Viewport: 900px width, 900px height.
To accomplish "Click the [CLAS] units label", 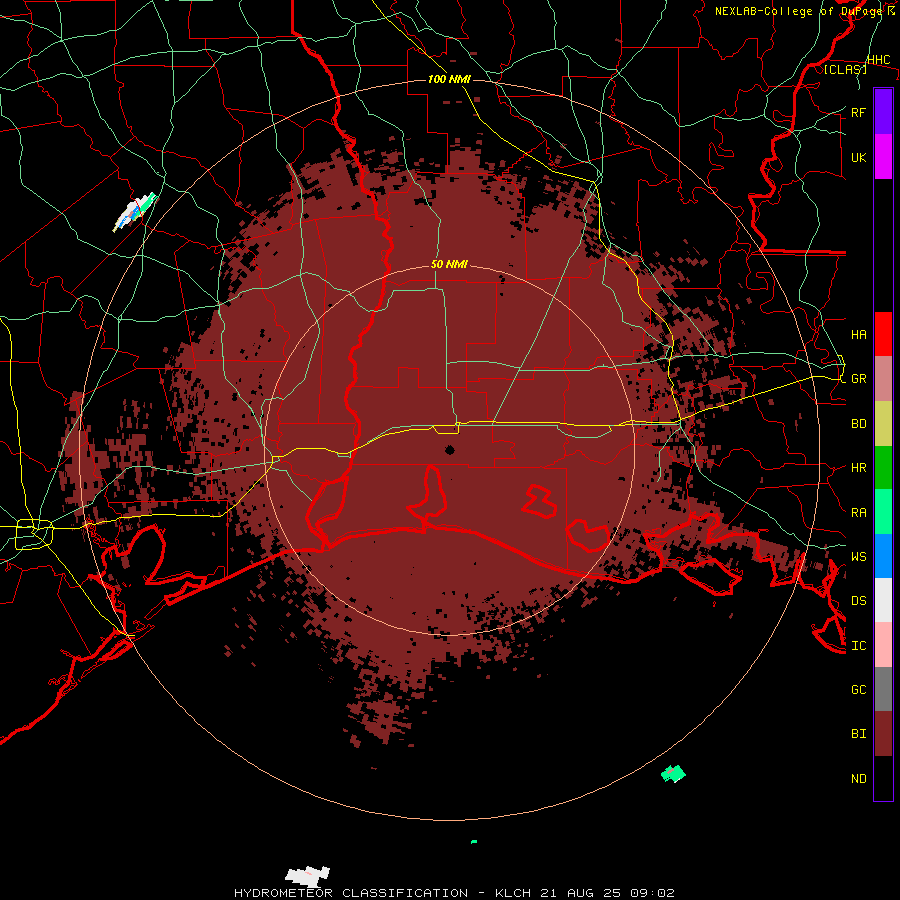I will click(845, 69).
